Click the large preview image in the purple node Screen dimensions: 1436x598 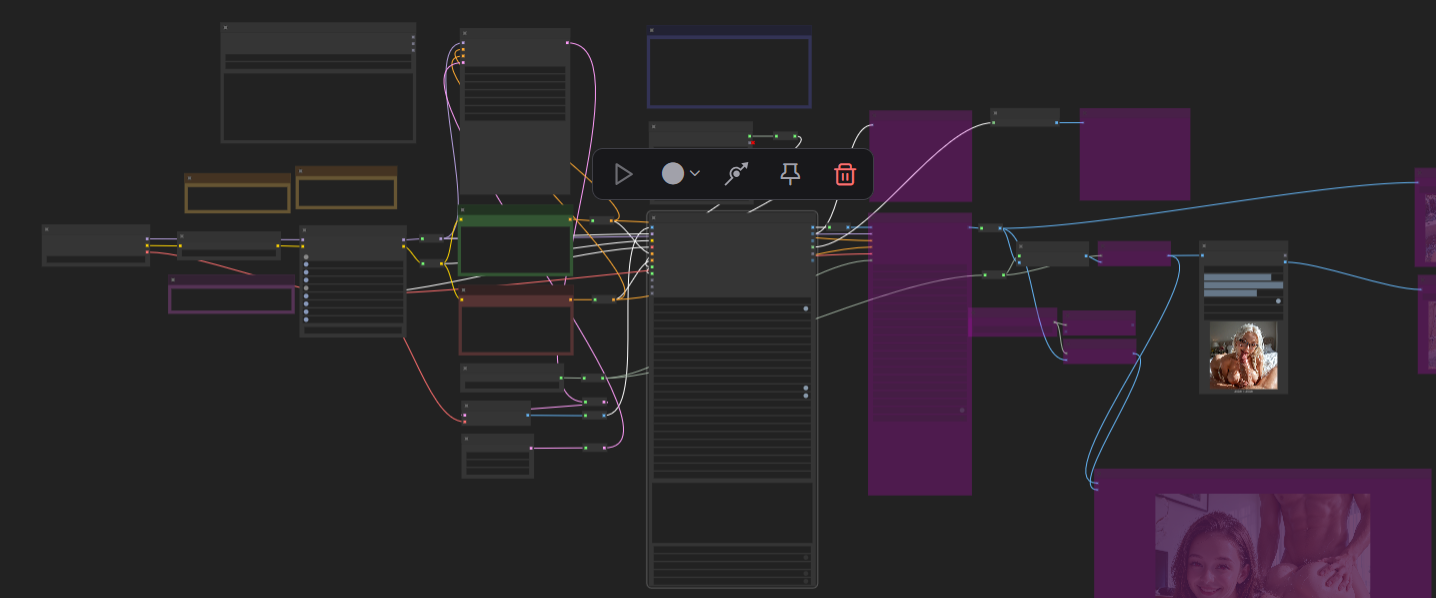click(x=1262, y=545)
